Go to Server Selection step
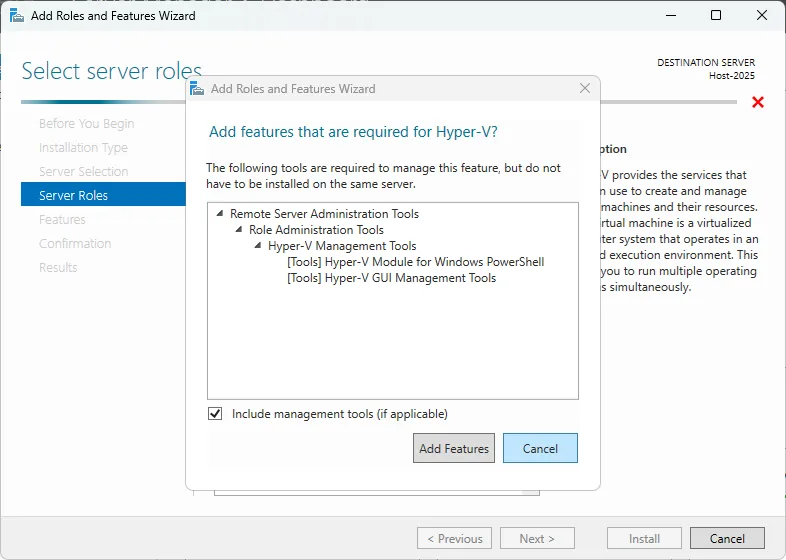The width and height of the screenshot is (786, 560). pyautogui.click(x=84, y=171)
